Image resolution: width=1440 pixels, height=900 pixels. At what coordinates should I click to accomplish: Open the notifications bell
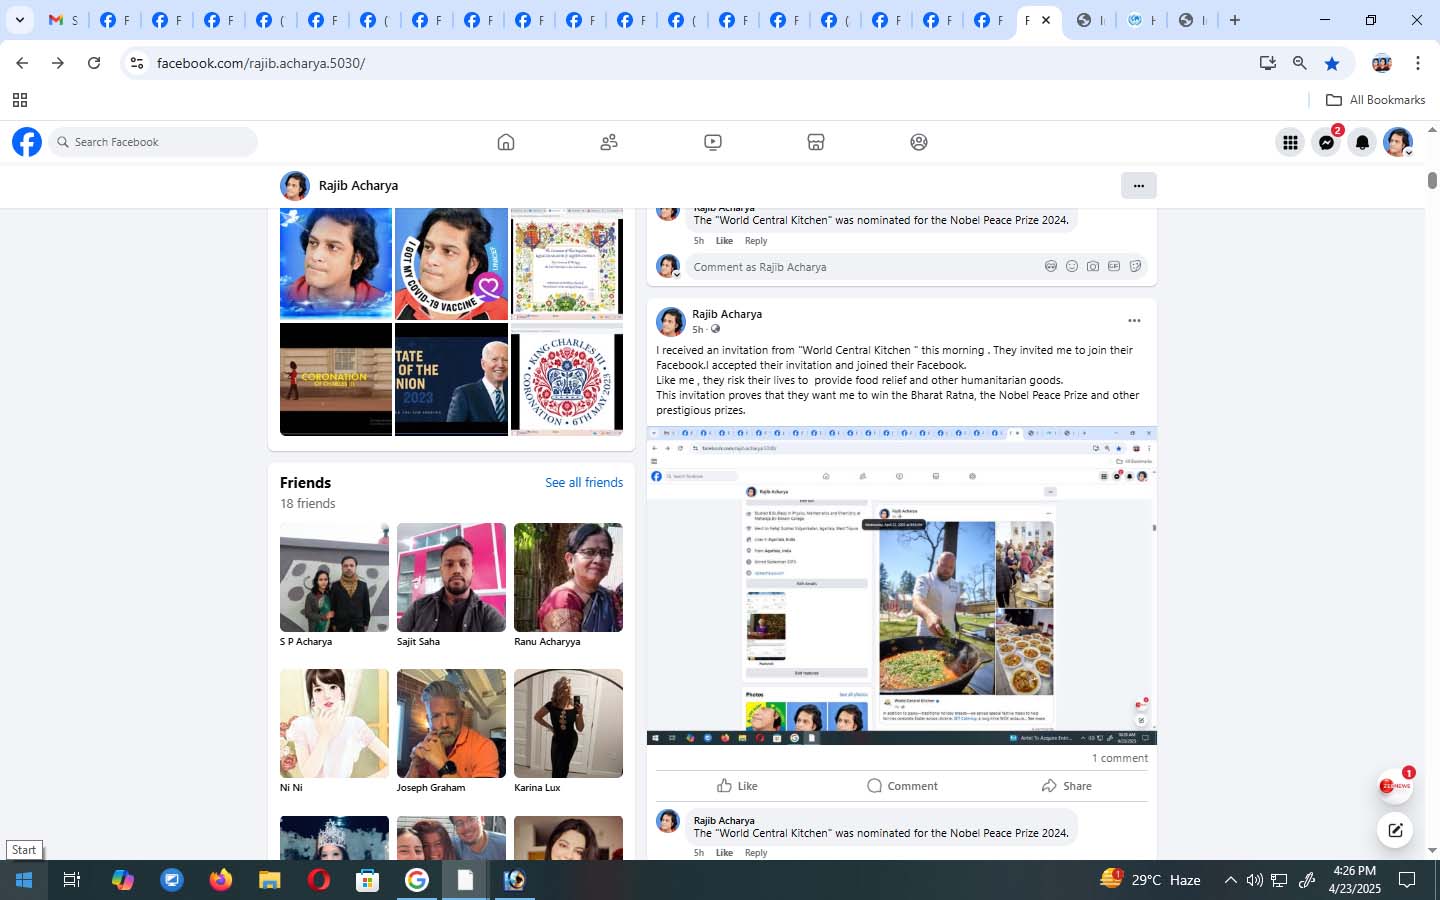1362,142
